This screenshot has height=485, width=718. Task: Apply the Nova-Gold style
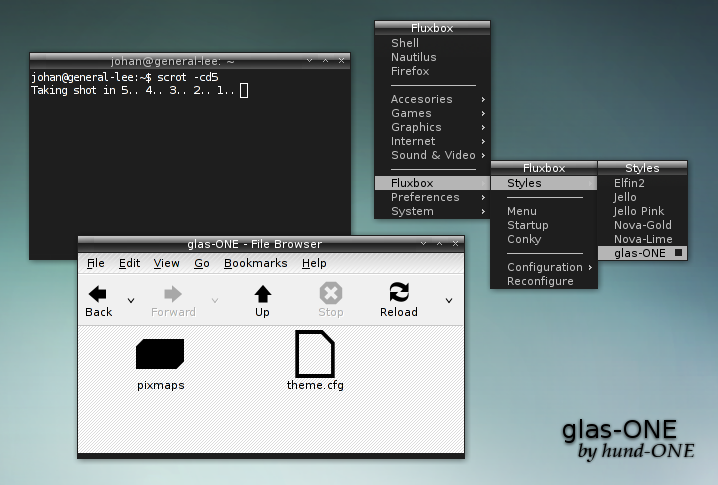coord(642,225)
